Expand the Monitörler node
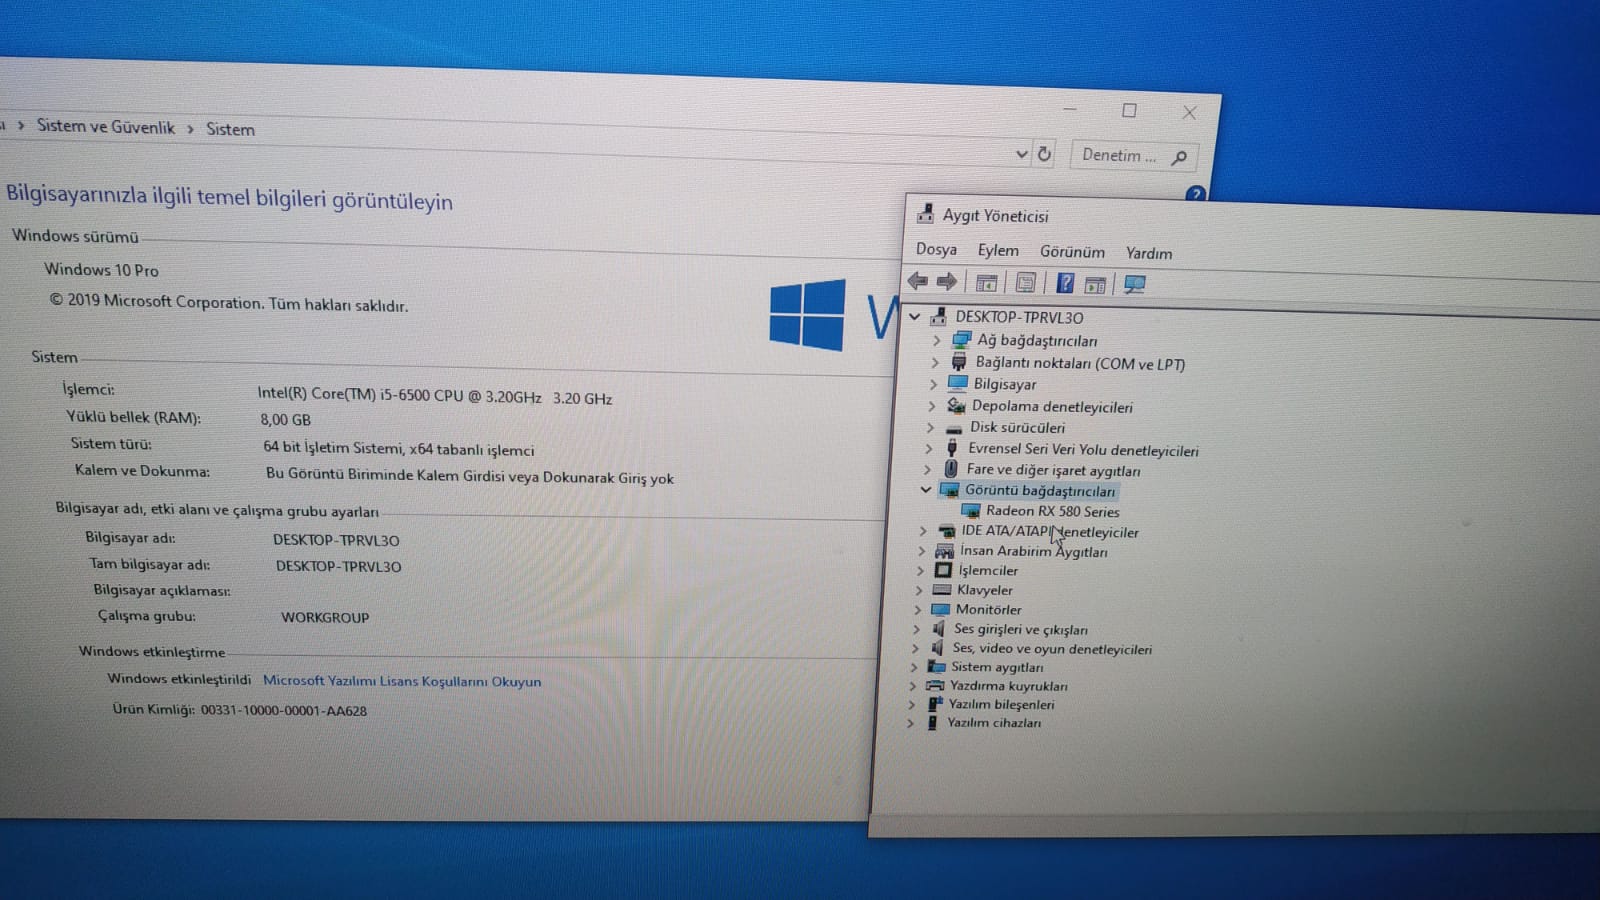The height and width of the screenshot is (900, 1600). [917, 609]
